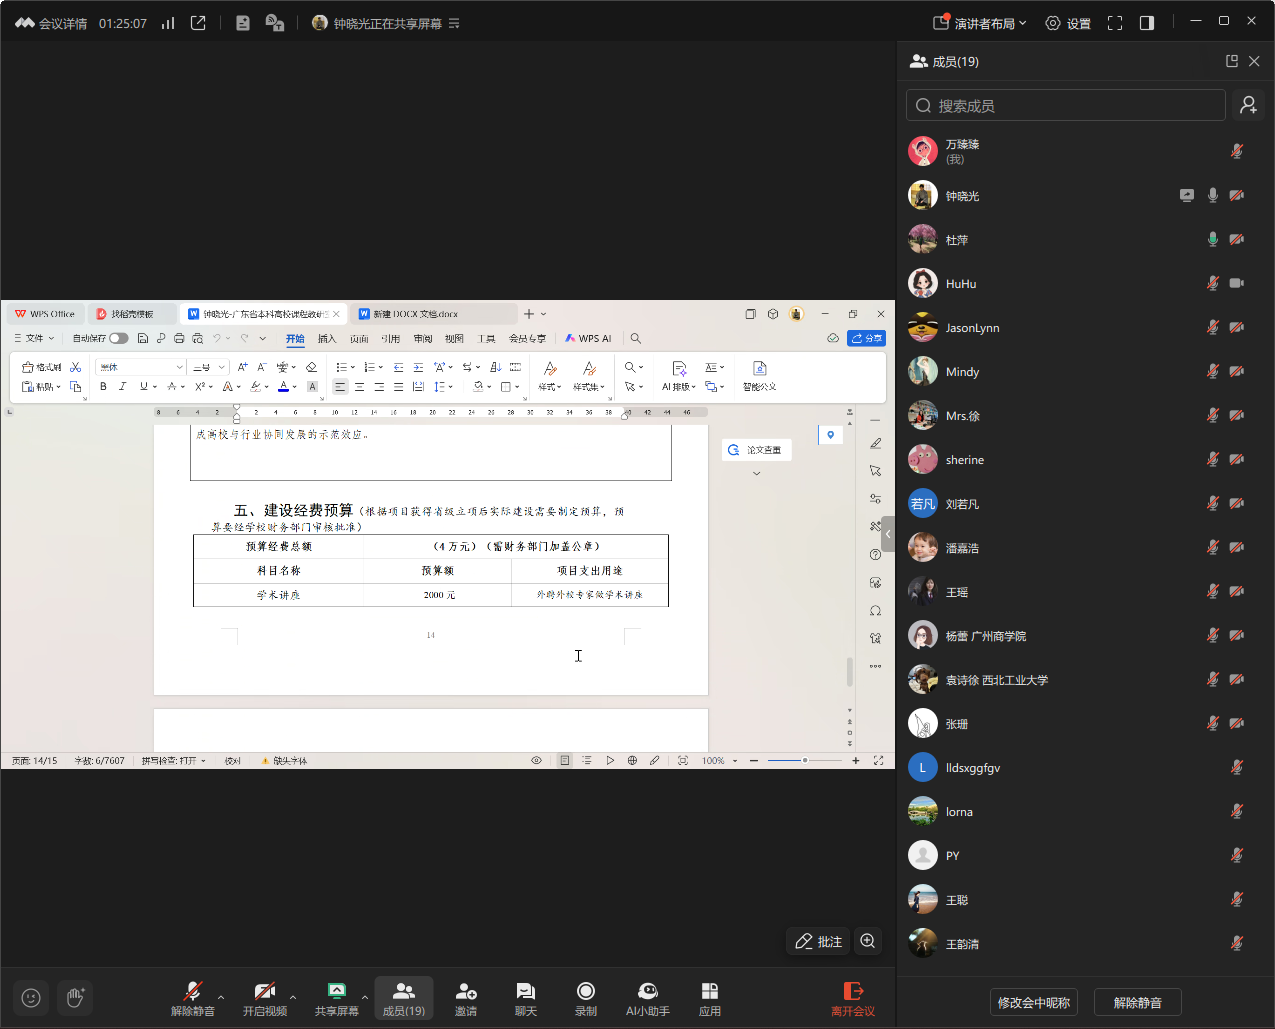Click the magnifier zoom icon beside 批注
Screen dimensions: 1275x1029
point(868,941)
